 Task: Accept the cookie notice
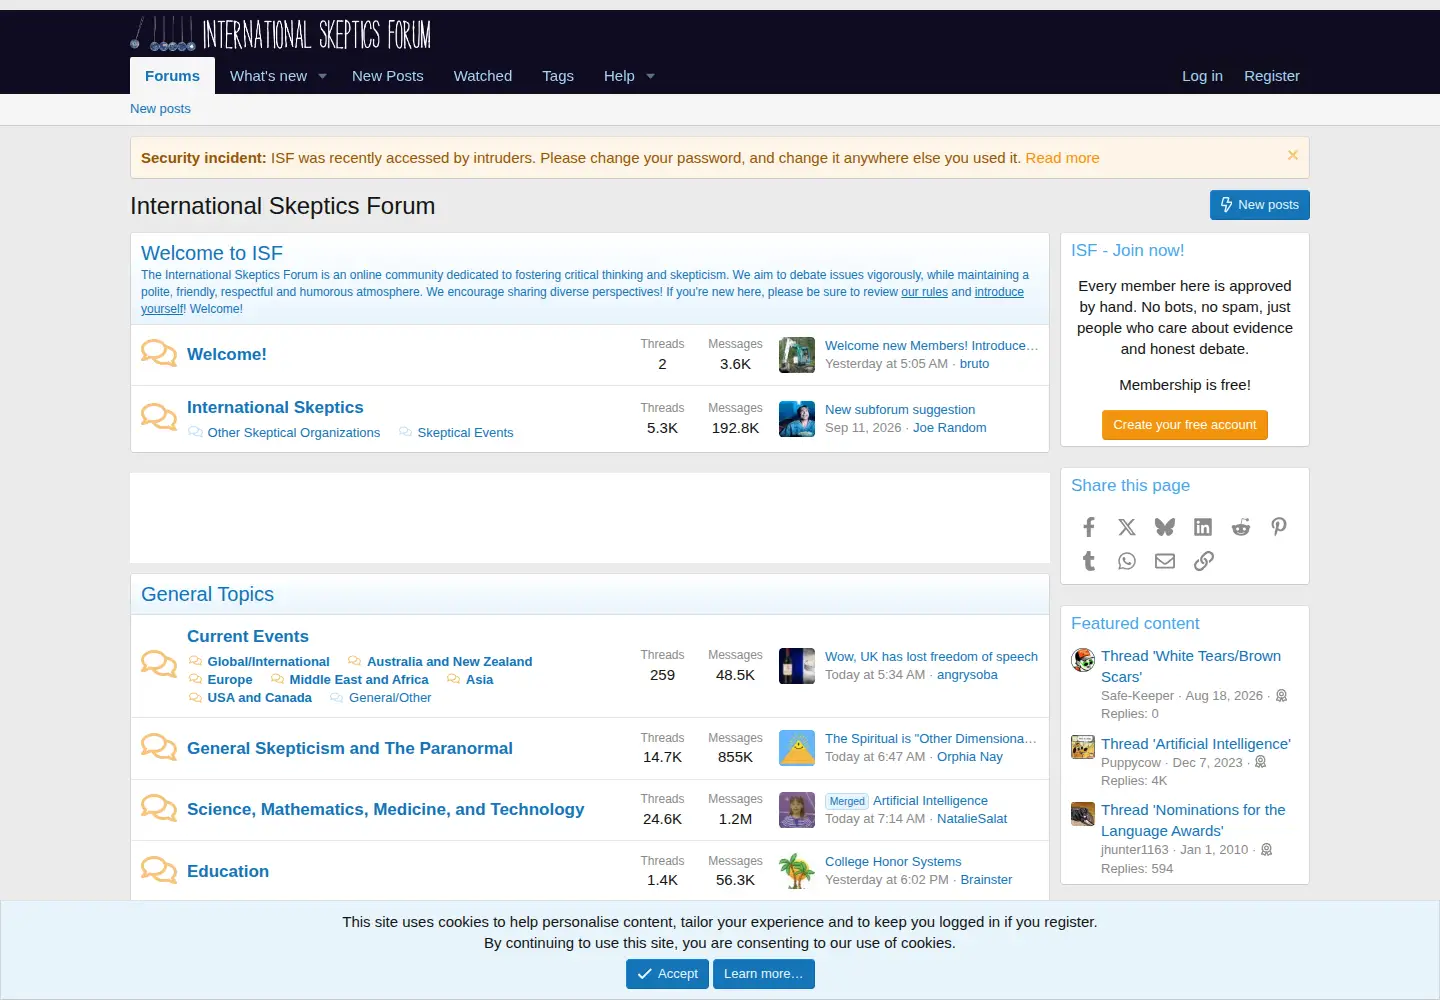tap(667, 974)
